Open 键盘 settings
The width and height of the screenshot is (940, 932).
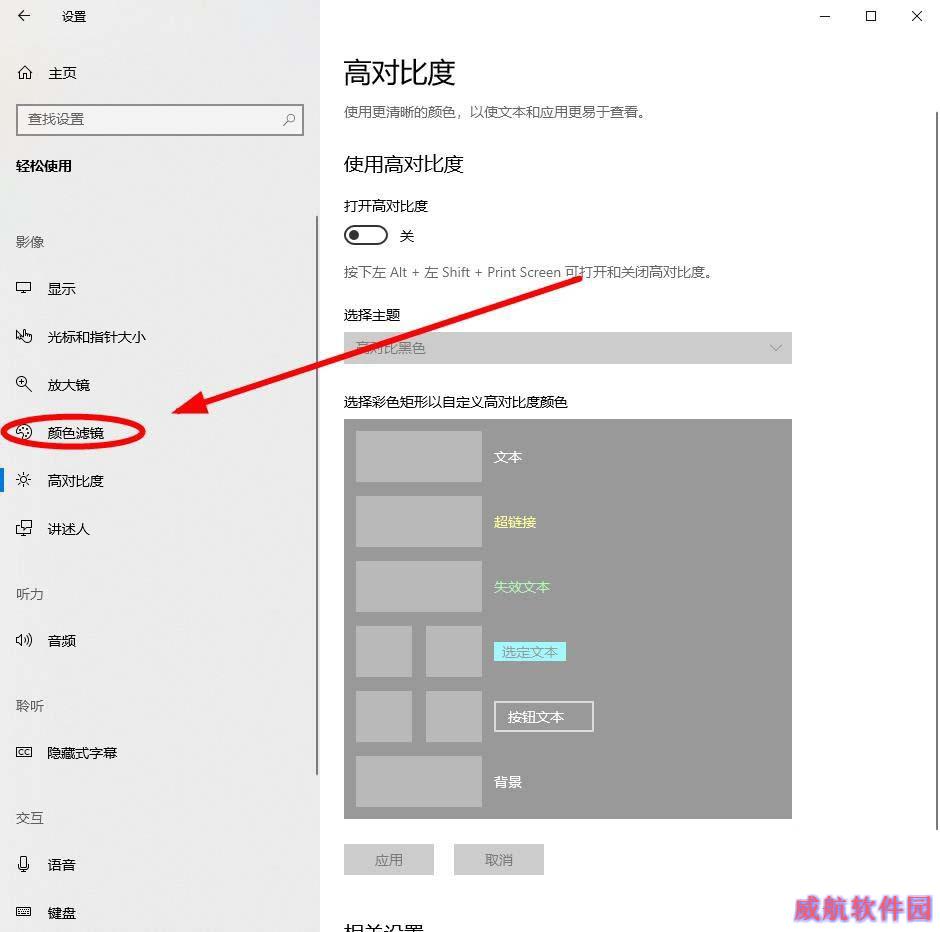point(62,913)
